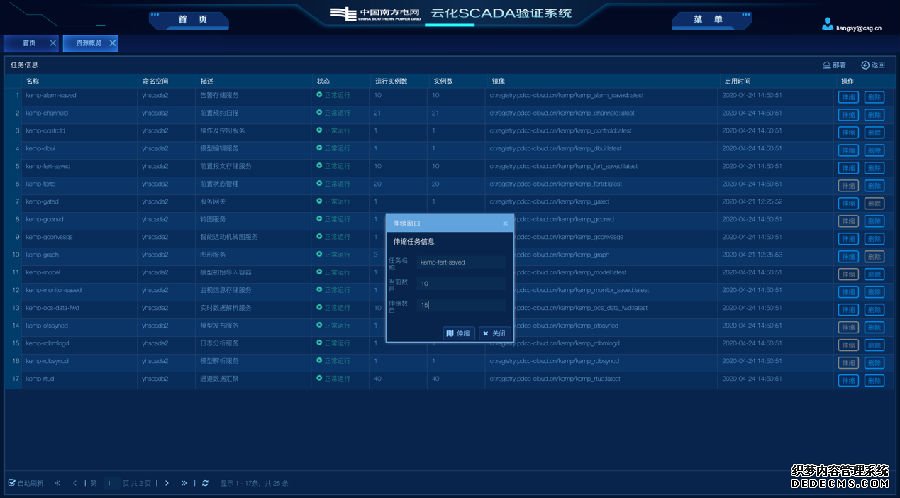
Task: Click the 启用时间 column header
Action: (737, 81)
